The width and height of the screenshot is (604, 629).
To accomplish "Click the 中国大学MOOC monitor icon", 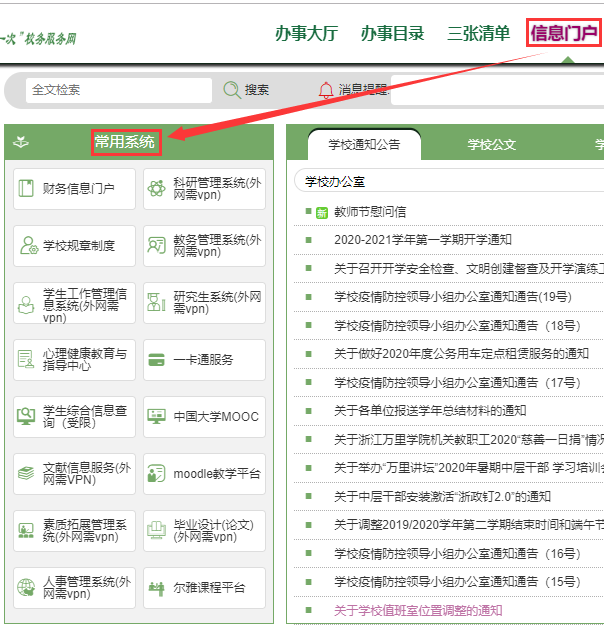I will (x=156, y=416).
